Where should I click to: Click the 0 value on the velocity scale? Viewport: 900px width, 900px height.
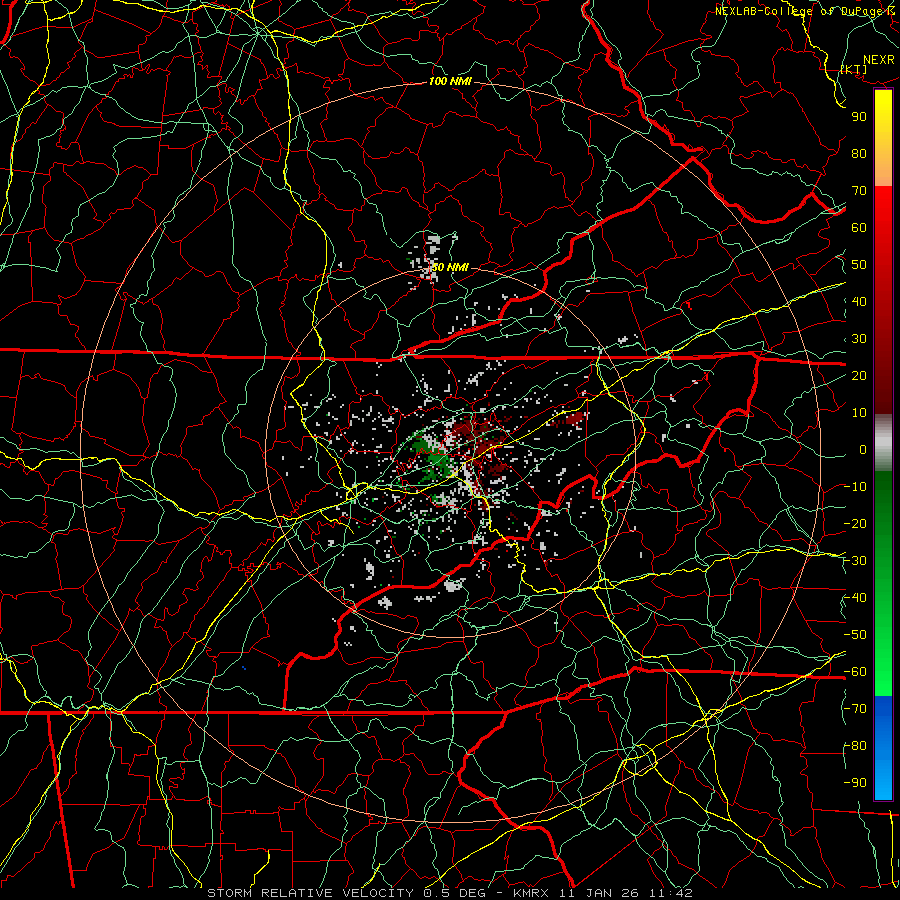coord(863,450)
